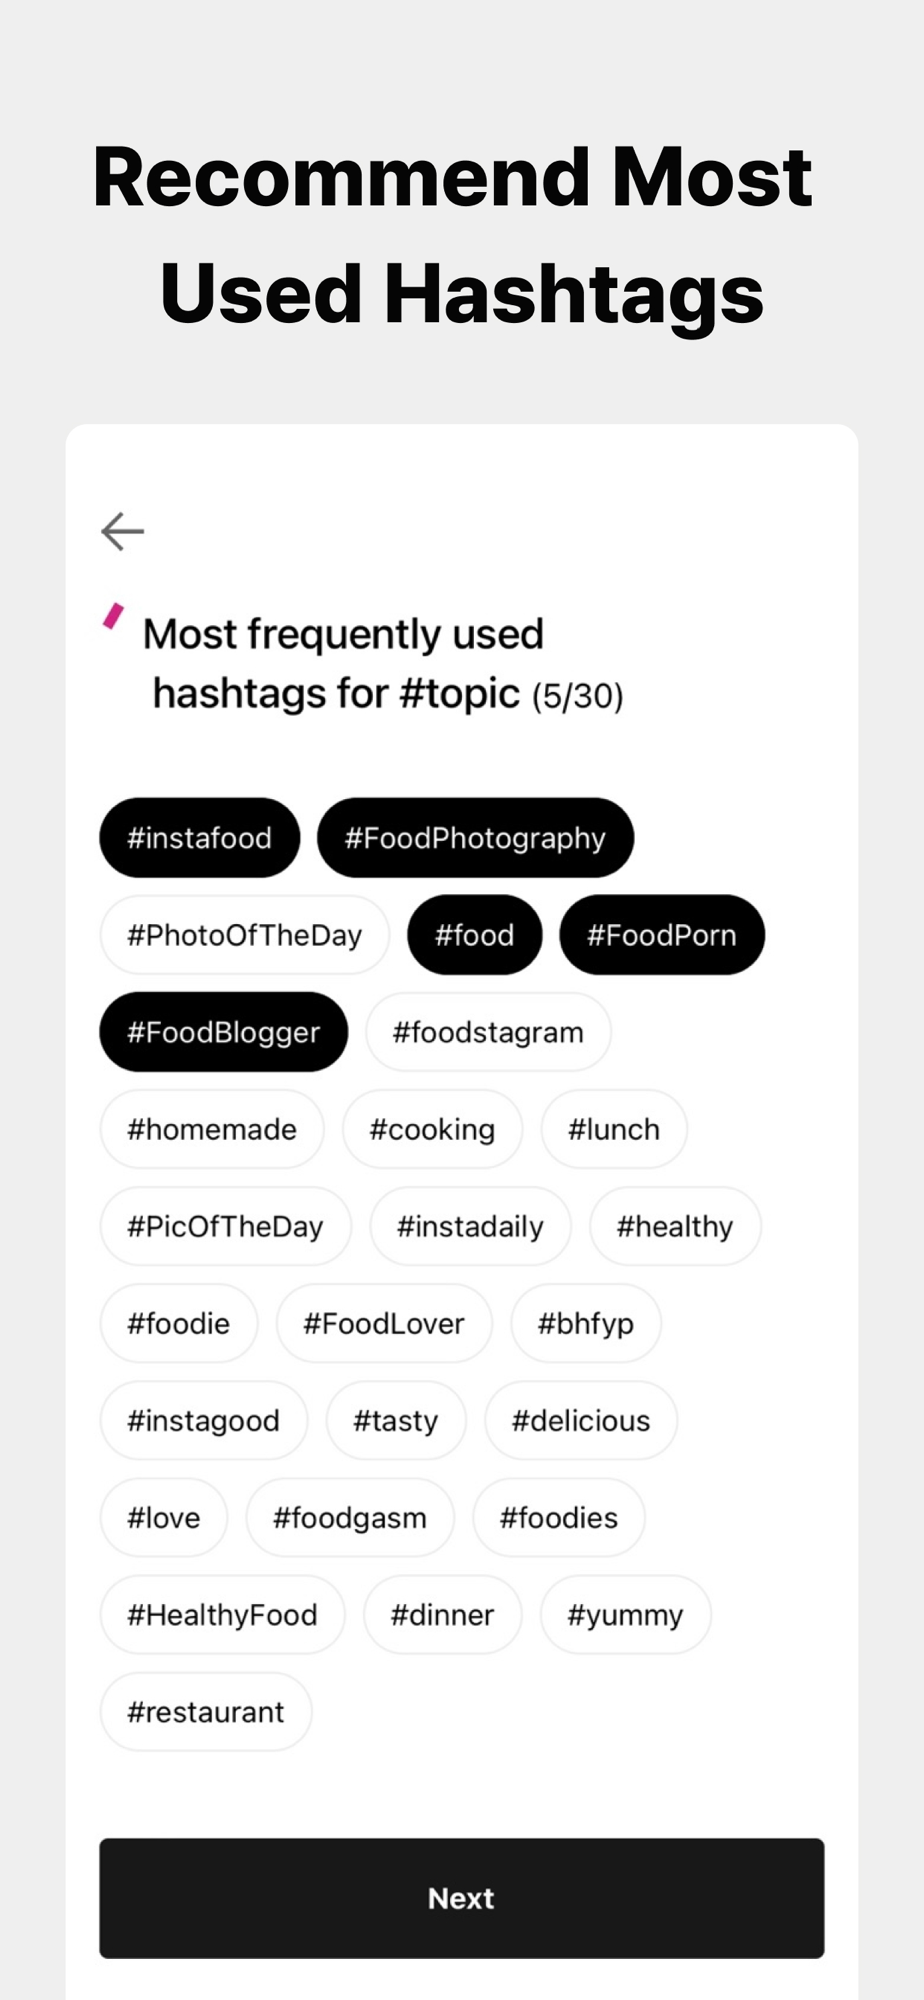
Task: Select the #healthy hashtag chip
Action: click(x=675, y=1226)
